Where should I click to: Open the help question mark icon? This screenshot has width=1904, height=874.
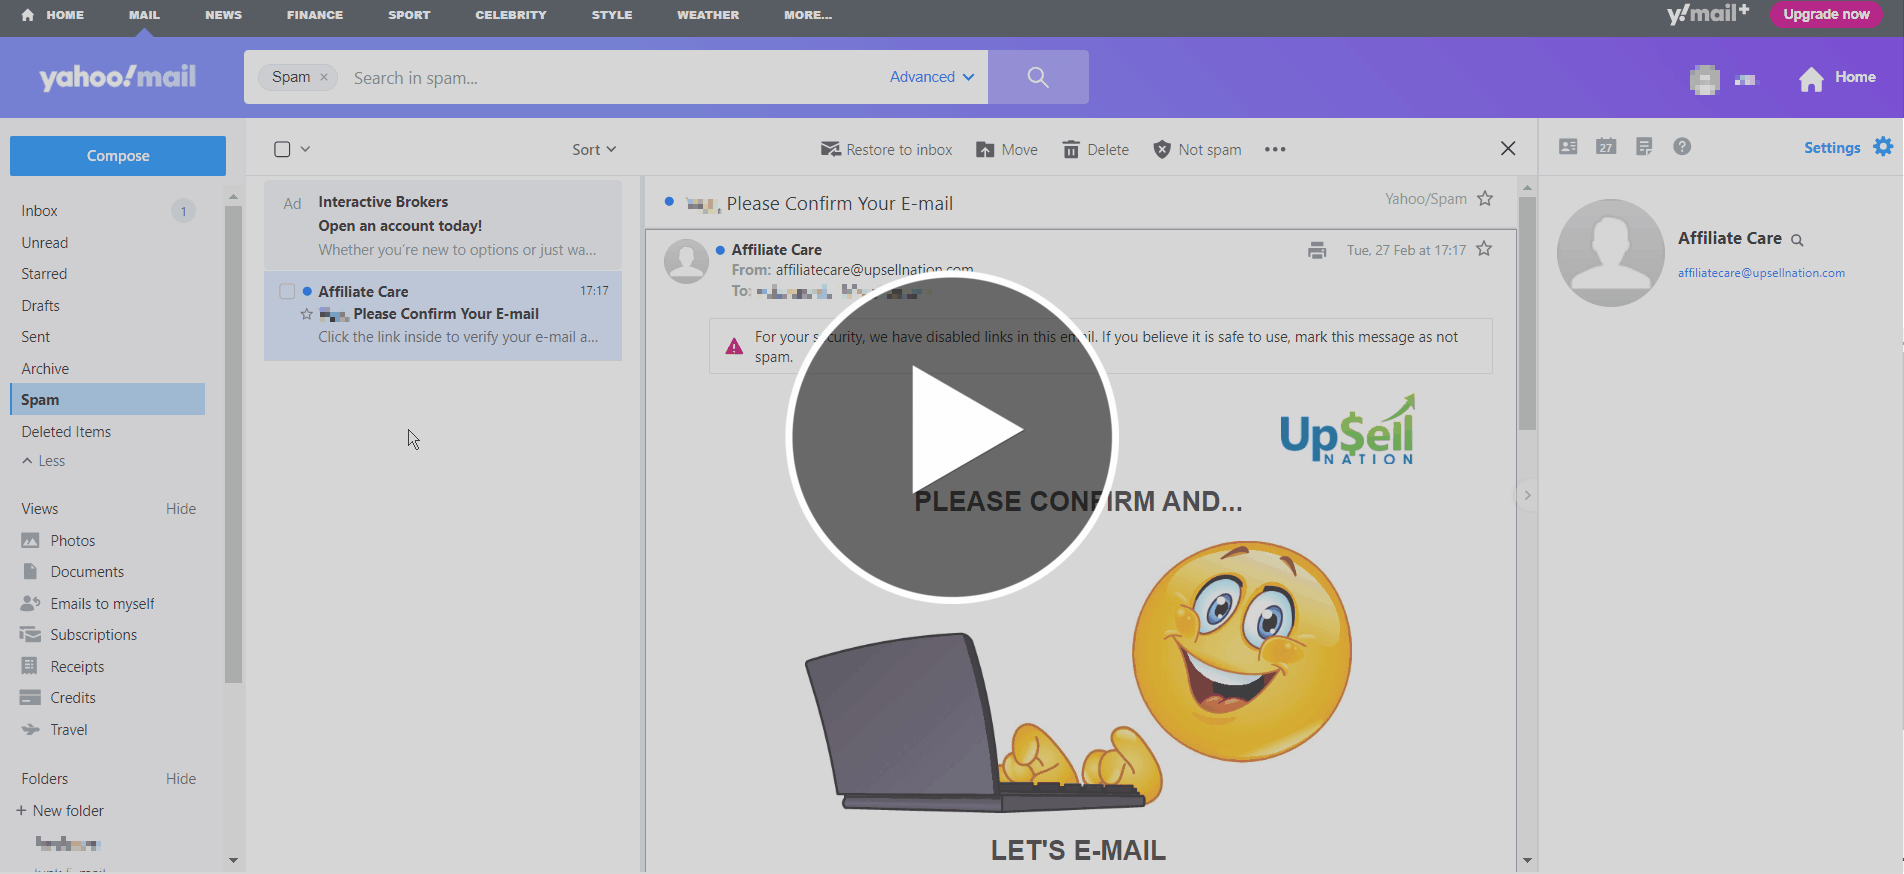tap(1682, 147)
